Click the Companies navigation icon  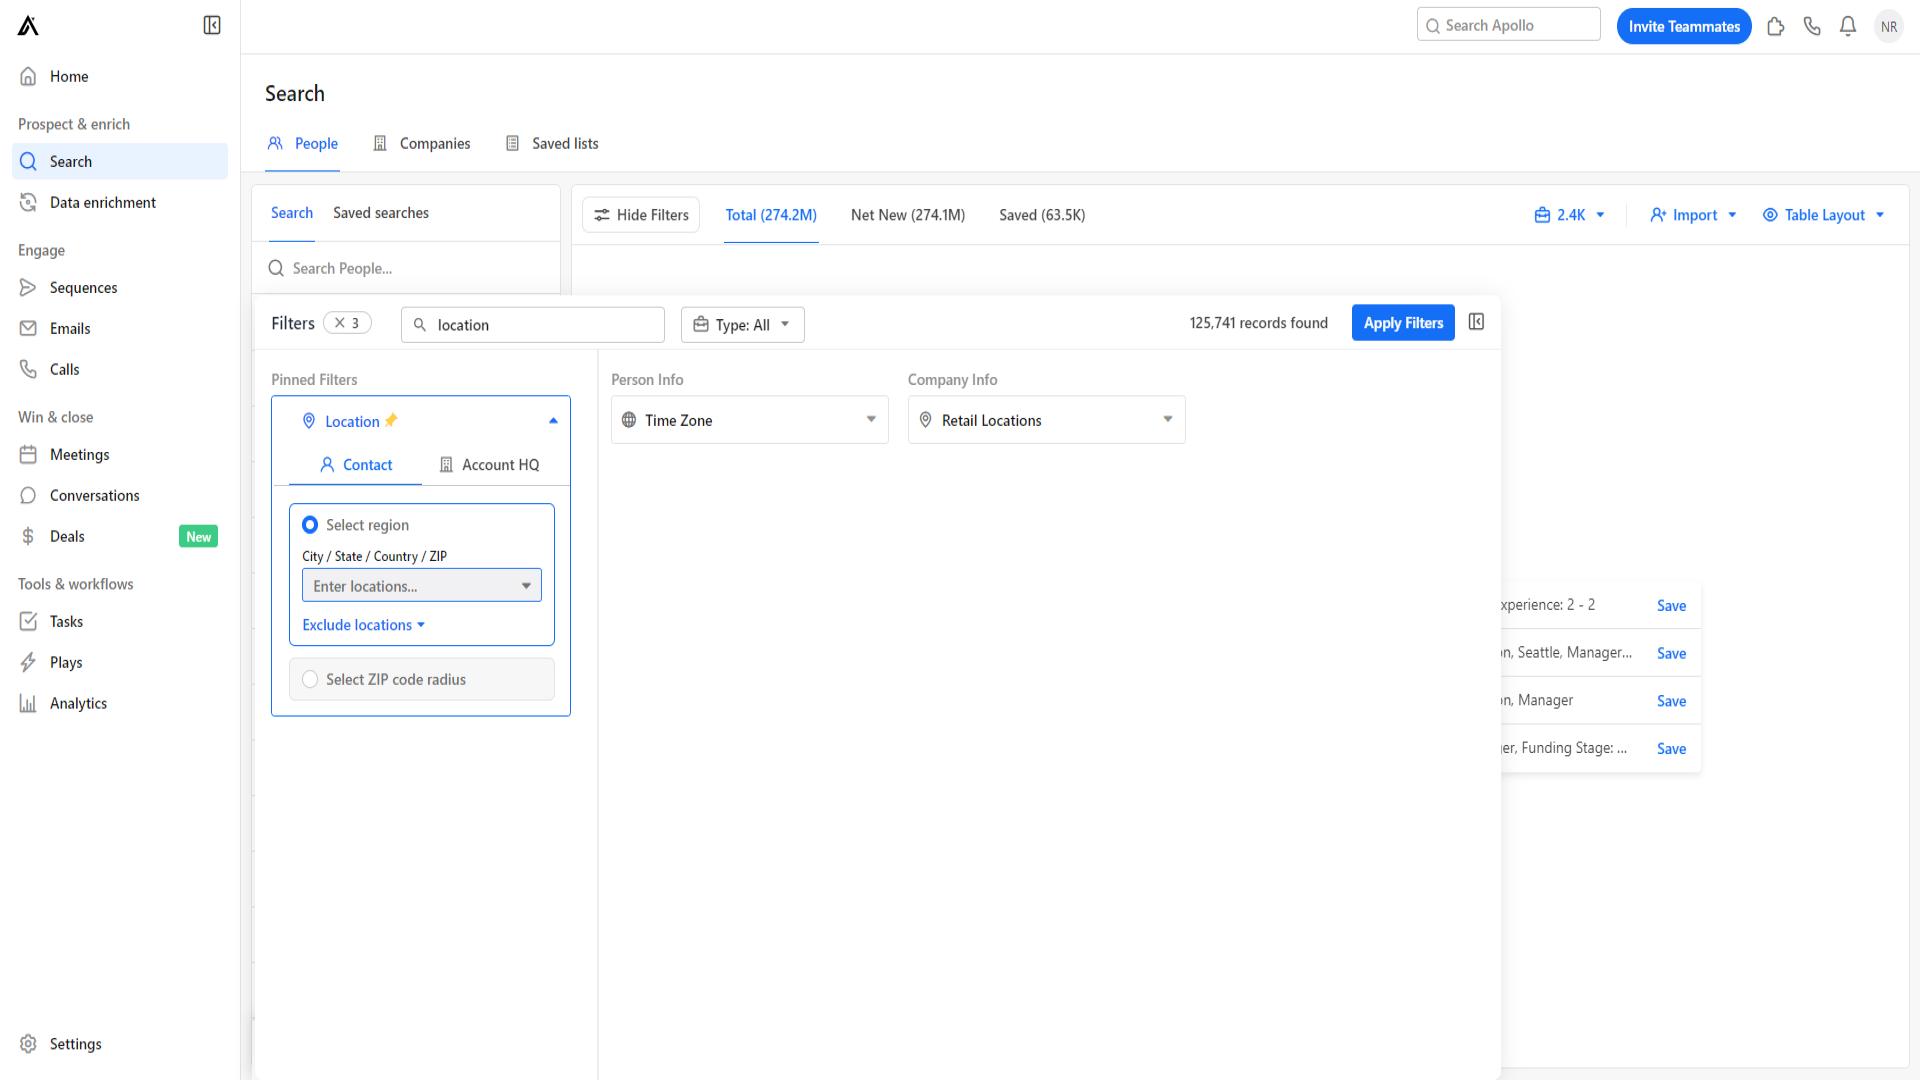(x=381, y=142)
